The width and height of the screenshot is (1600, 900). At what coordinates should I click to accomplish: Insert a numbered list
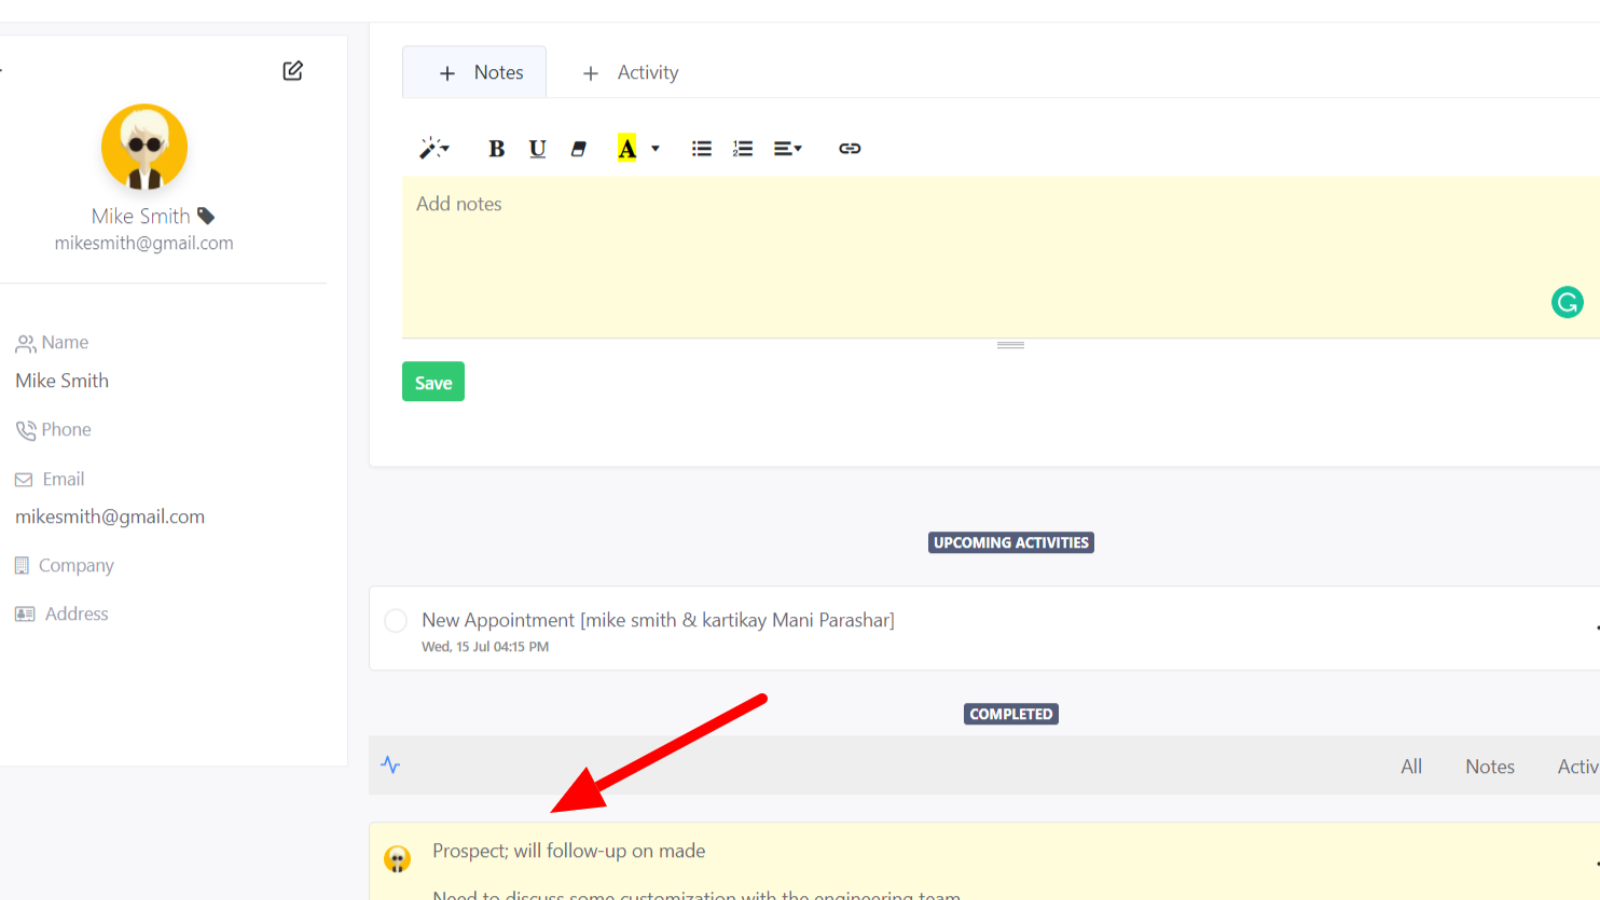(742, 149)
